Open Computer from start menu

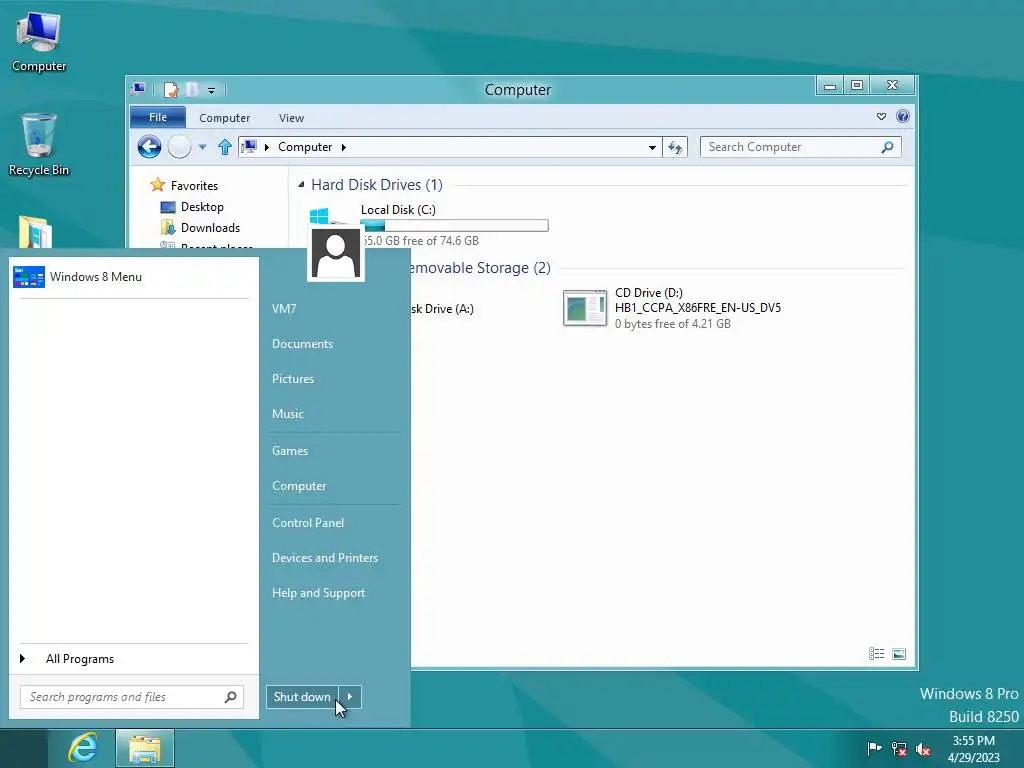click(299, 486)
